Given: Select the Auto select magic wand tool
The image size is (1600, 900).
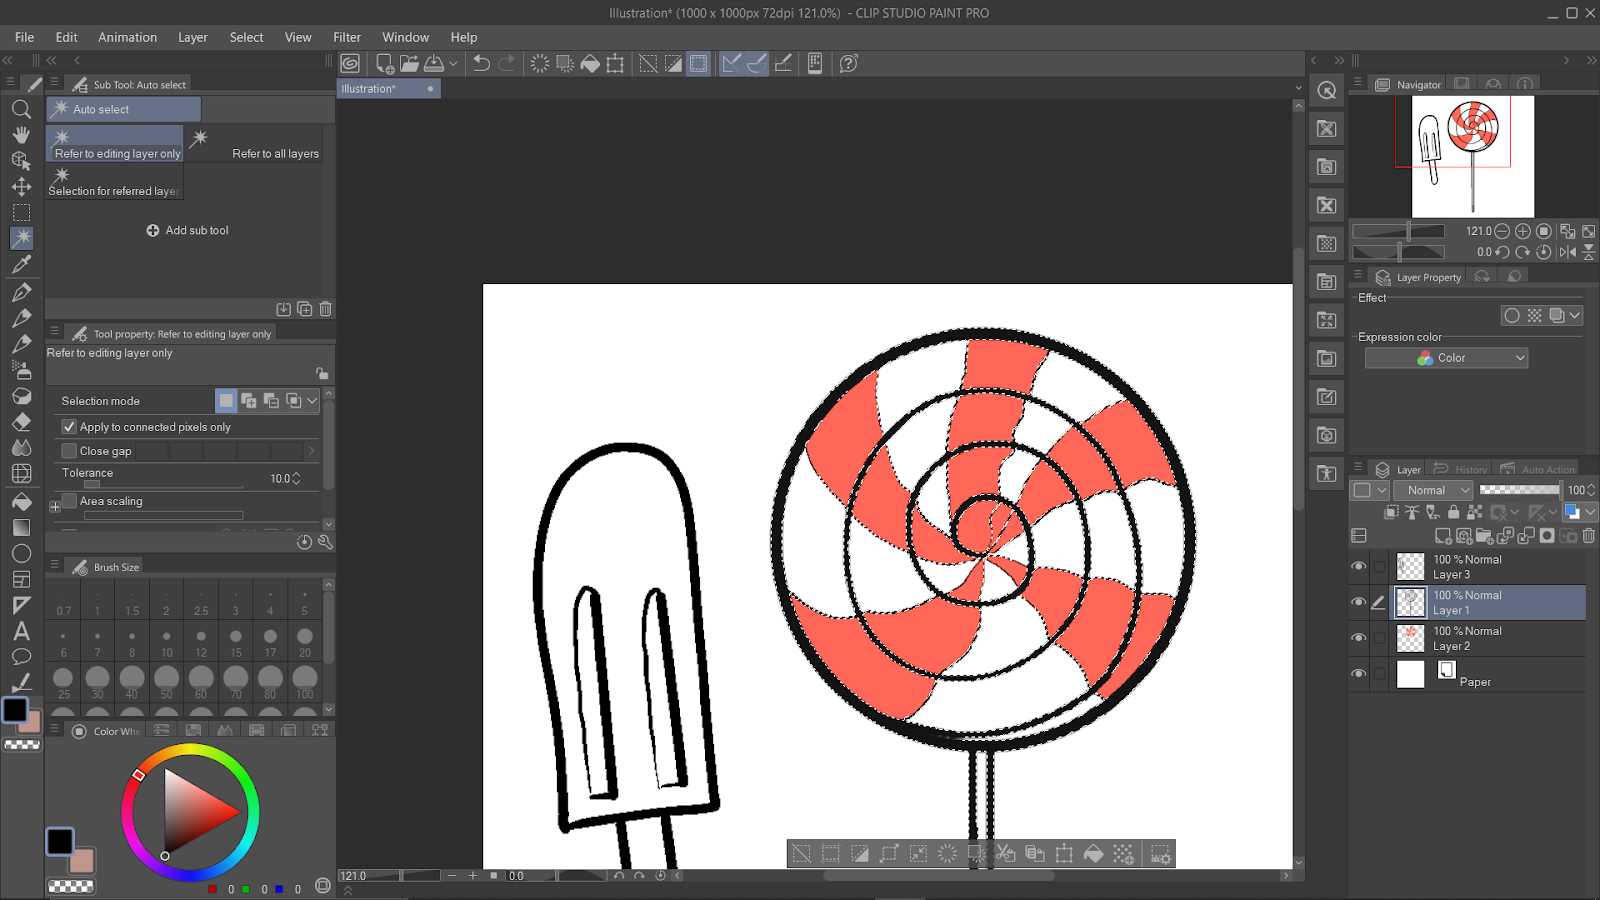Looking at the screenshot, I should [x=21, y=238].
